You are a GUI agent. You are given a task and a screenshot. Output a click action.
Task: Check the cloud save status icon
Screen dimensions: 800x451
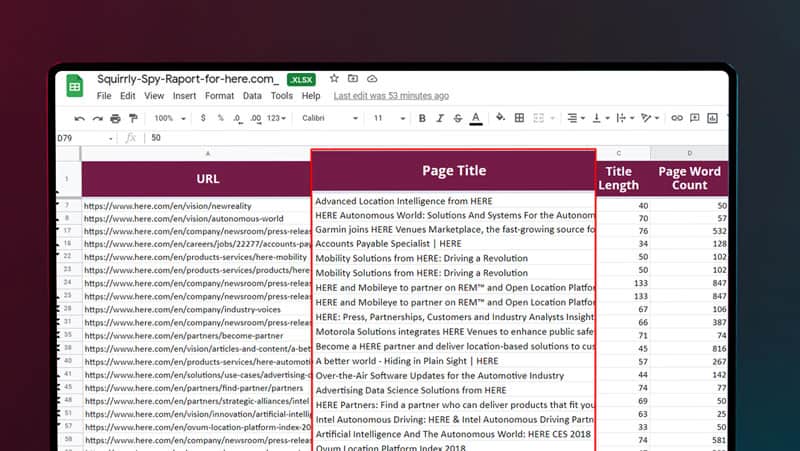tap(372, 79)
